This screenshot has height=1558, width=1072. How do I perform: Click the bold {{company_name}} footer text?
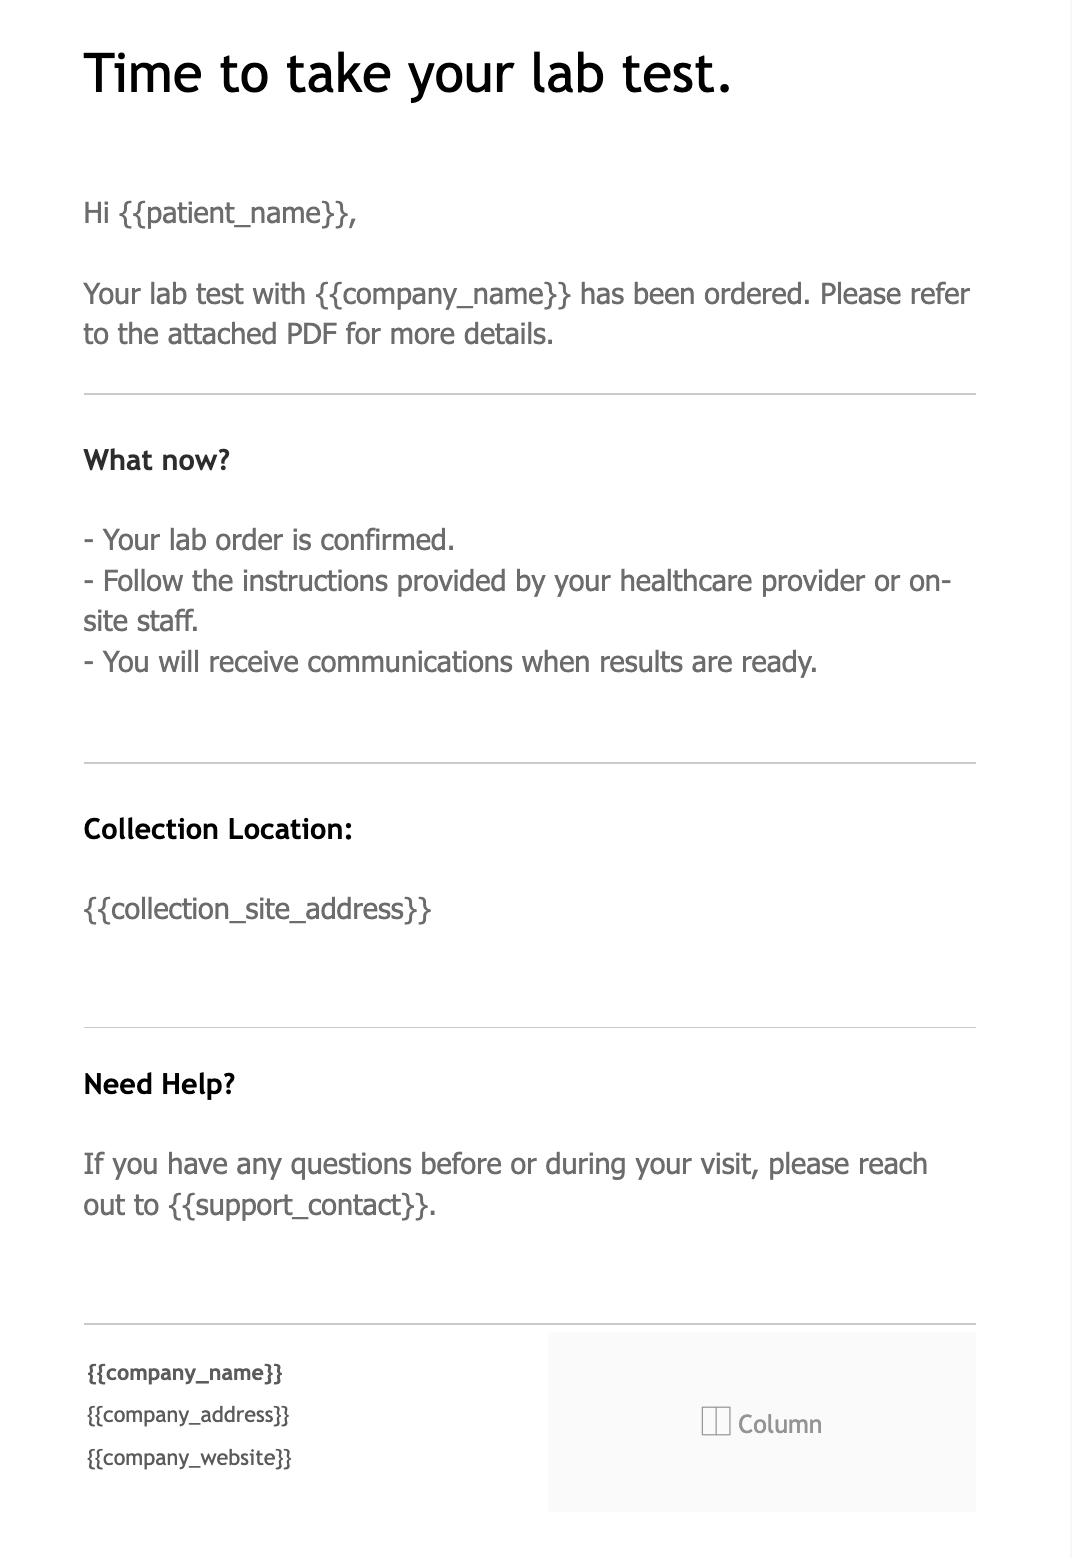[x=185, y=1372]
